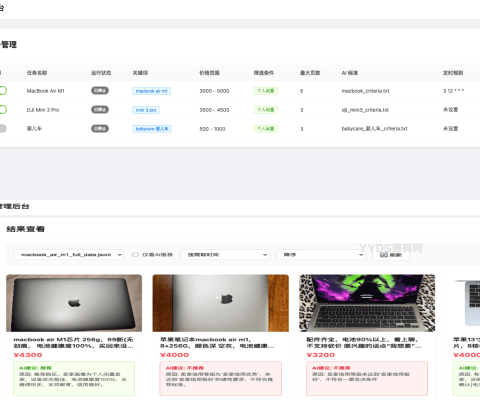Click the 个人闲置 tag in MacBook Air M1 row
The height and width of the screenshot is (400, 480).
coord(266,91)
